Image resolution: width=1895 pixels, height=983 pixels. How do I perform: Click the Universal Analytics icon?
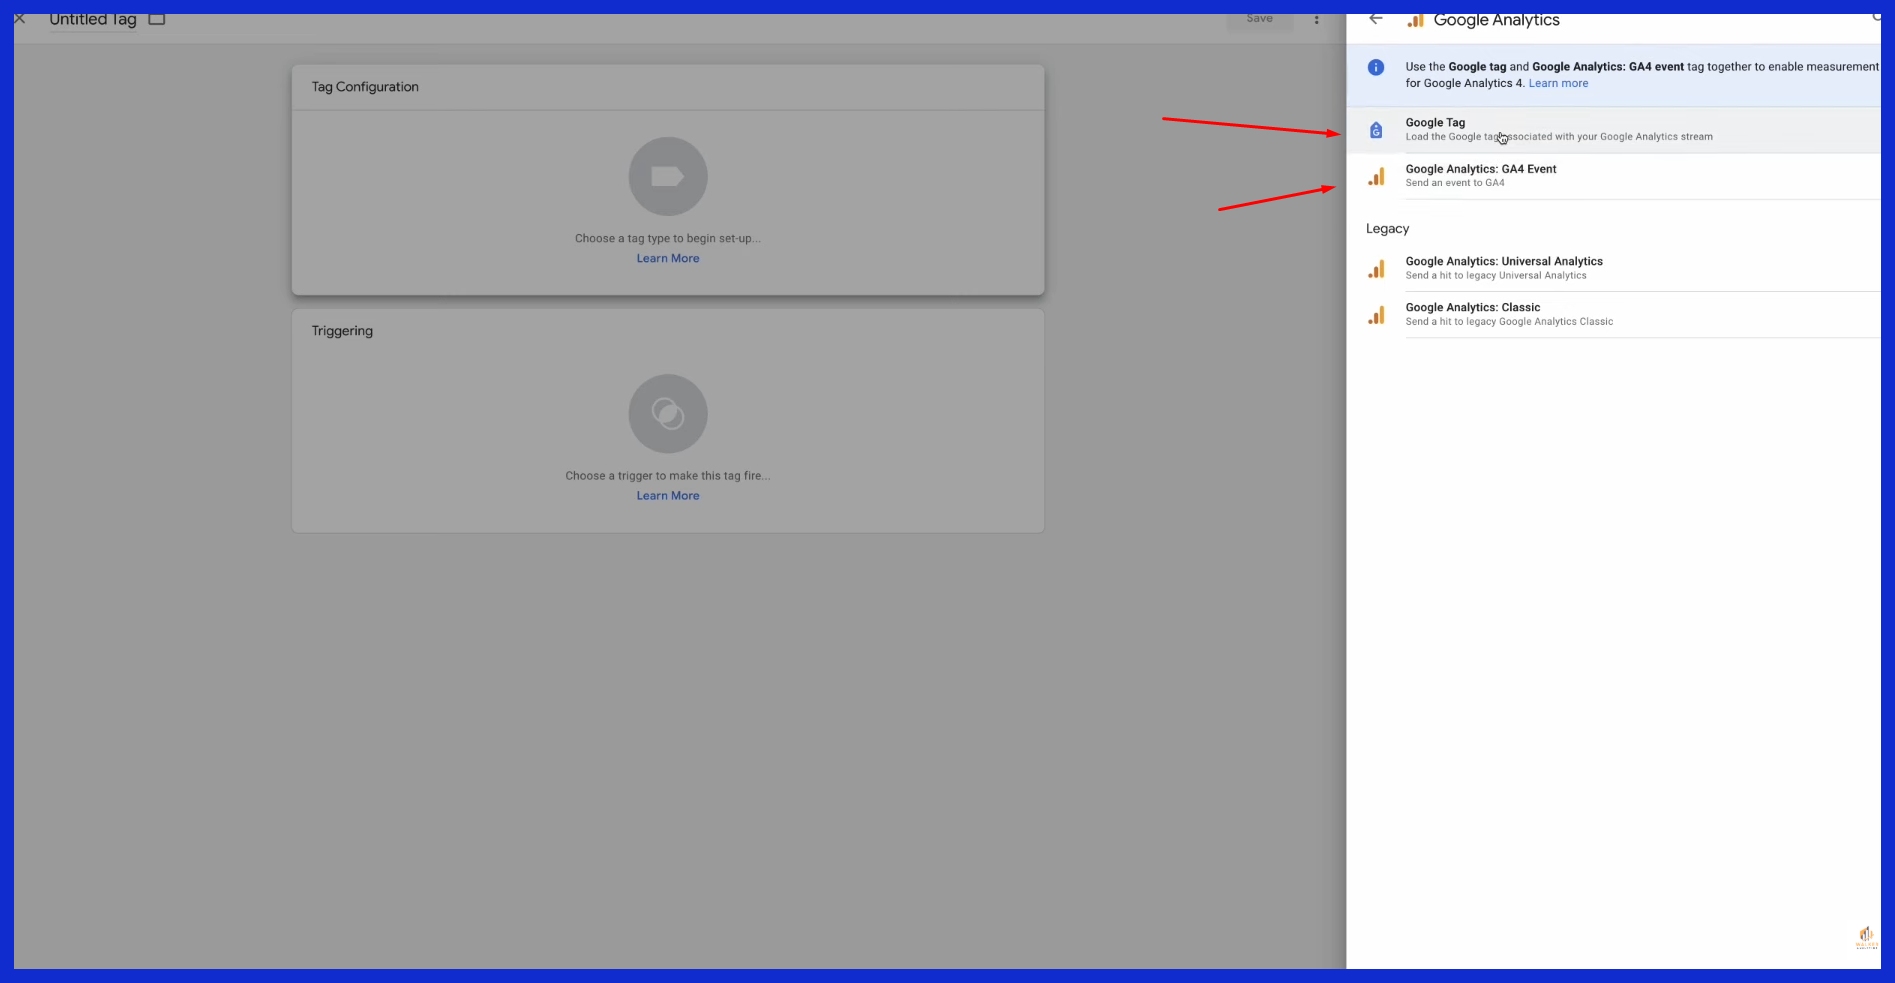(x=1377, y=269)
